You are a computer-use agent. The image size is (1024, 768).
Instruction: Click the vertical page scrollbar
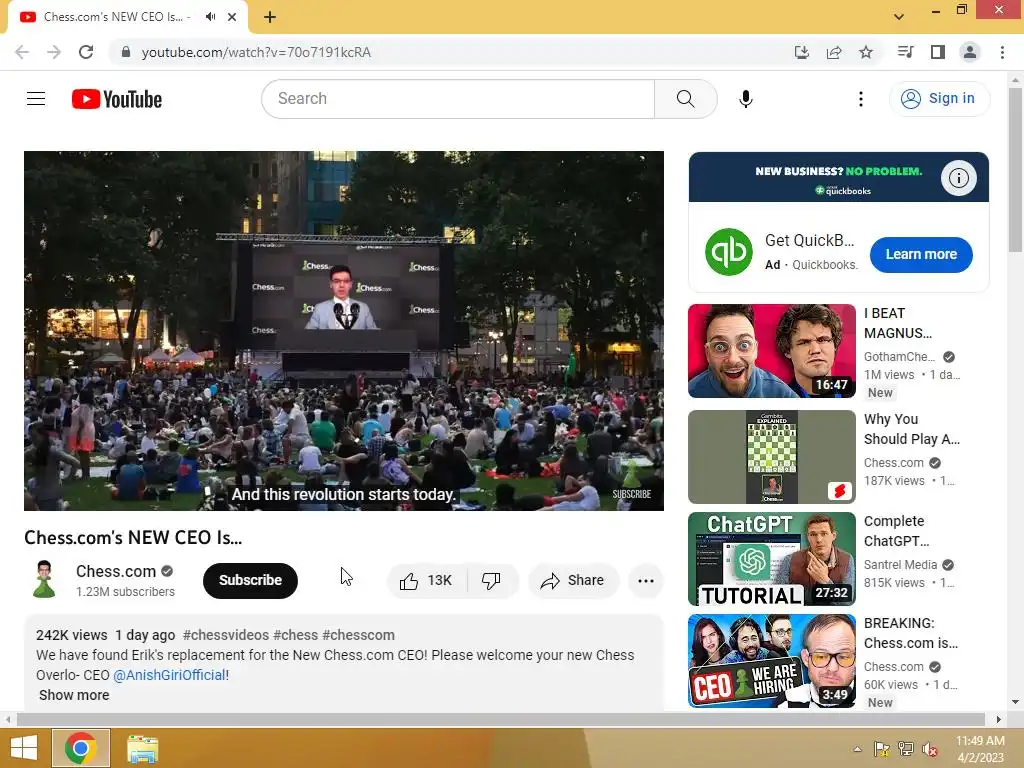[x=1015, y=170]
